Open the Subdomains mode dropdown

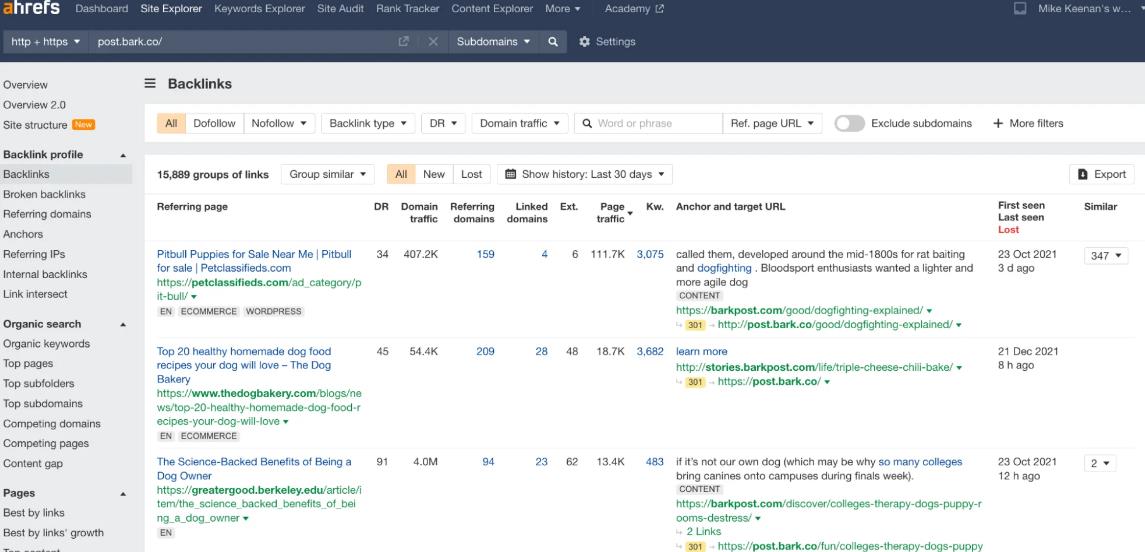(x=494, y=42)
